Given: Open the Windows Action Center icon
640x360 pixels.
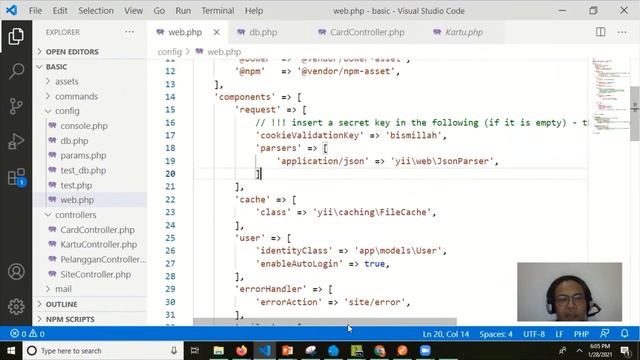Looking at the screenshot, I should (x=625, y=351).
